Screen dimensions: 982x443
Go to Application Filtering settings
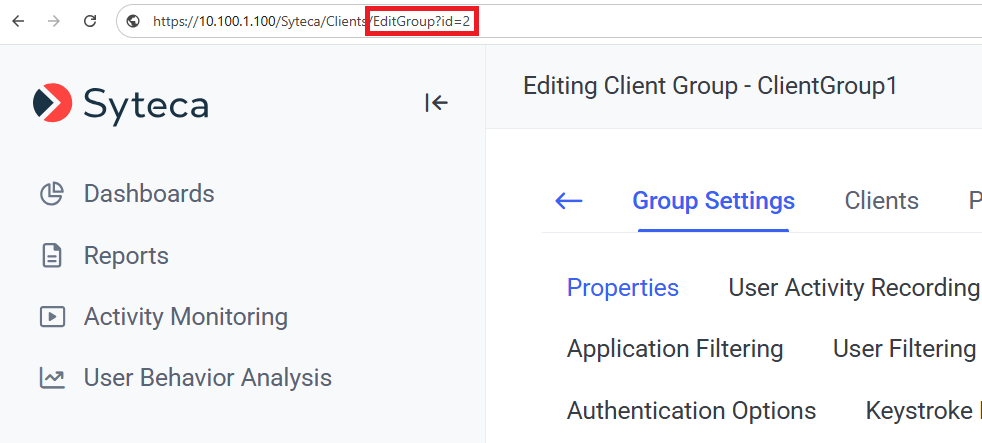coord(674,349)
